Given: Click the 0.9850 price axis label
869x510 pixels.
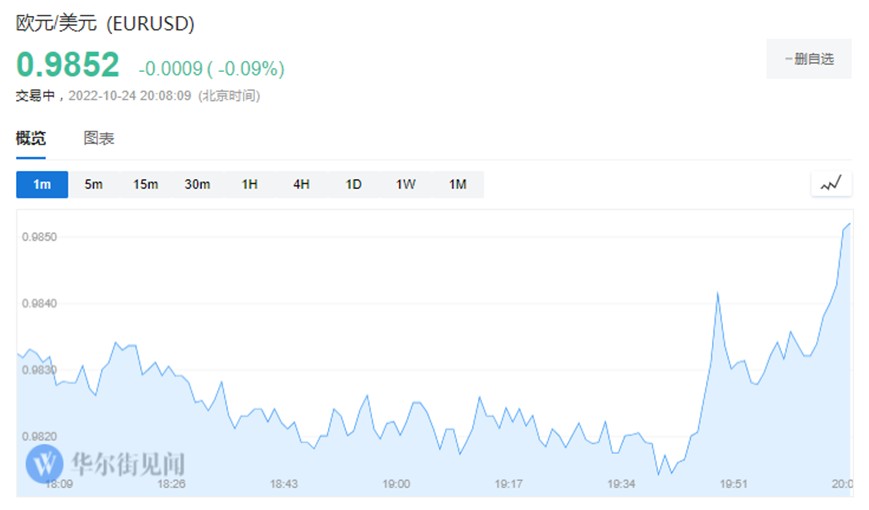Looking at the screenshot, I should pyautogui.click(x=38, y=237).
